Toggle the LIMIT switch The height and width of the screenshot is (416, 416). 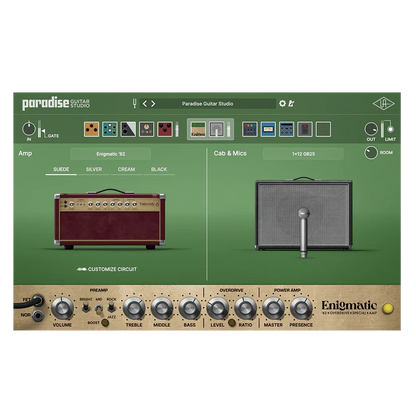point(390,129)
